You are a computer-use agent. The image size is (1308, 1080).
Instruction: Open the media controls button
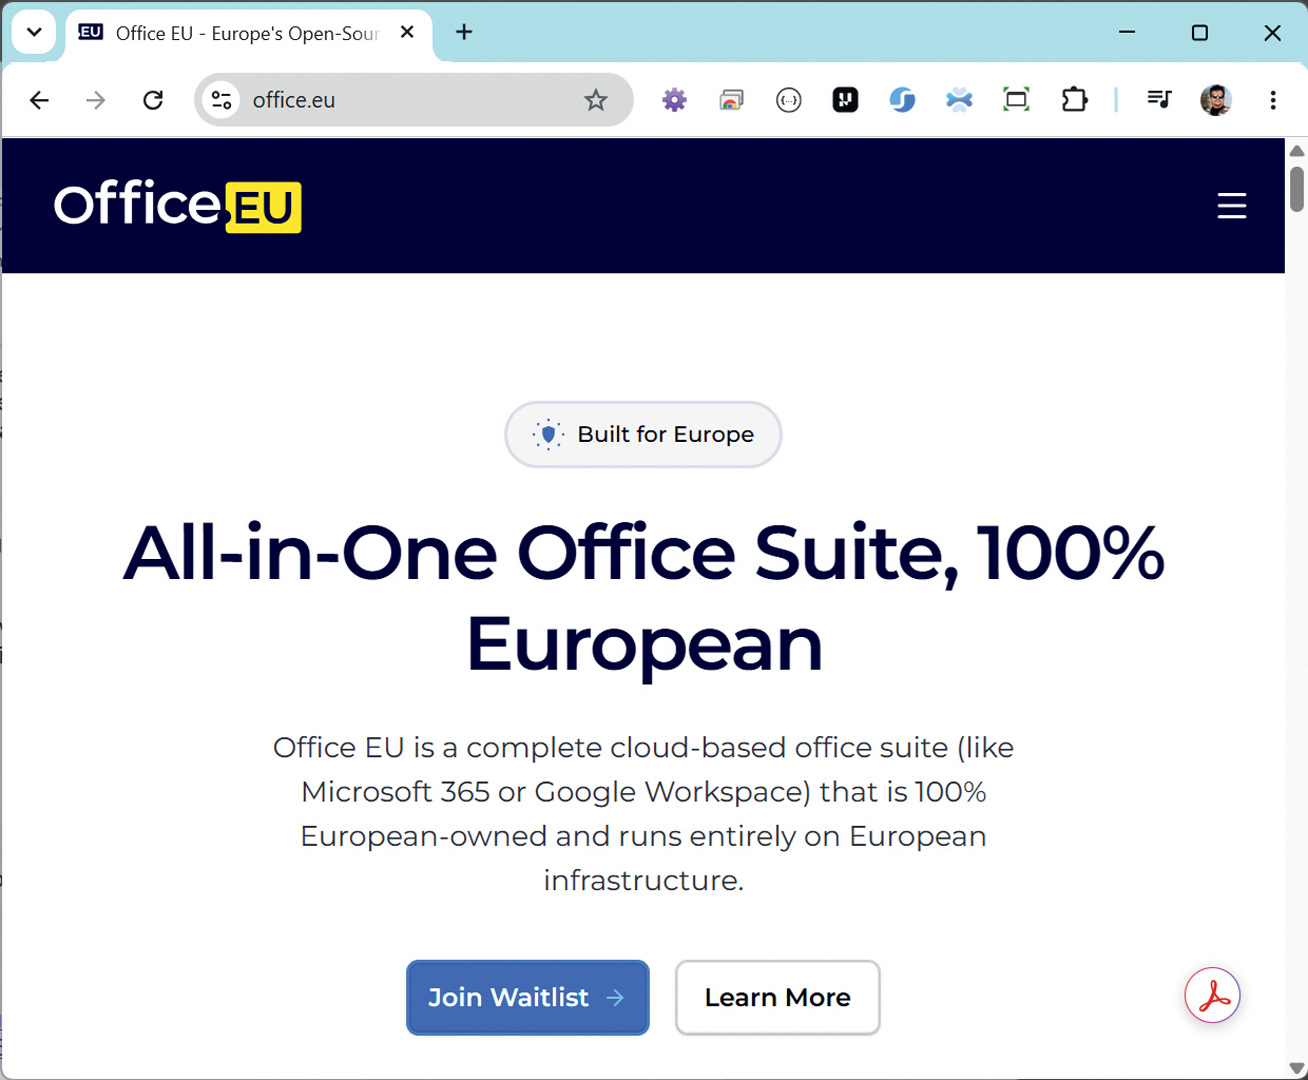click(1159, 100)
